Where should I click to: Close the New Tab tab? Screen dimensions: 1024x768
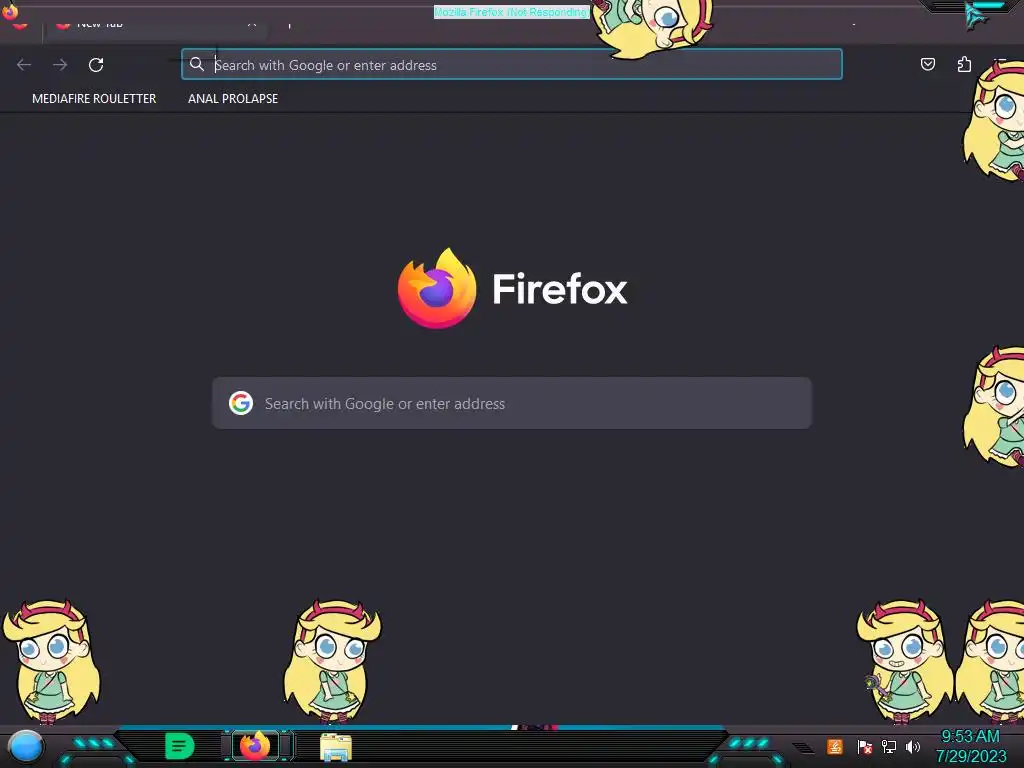(x=251, y=24)
